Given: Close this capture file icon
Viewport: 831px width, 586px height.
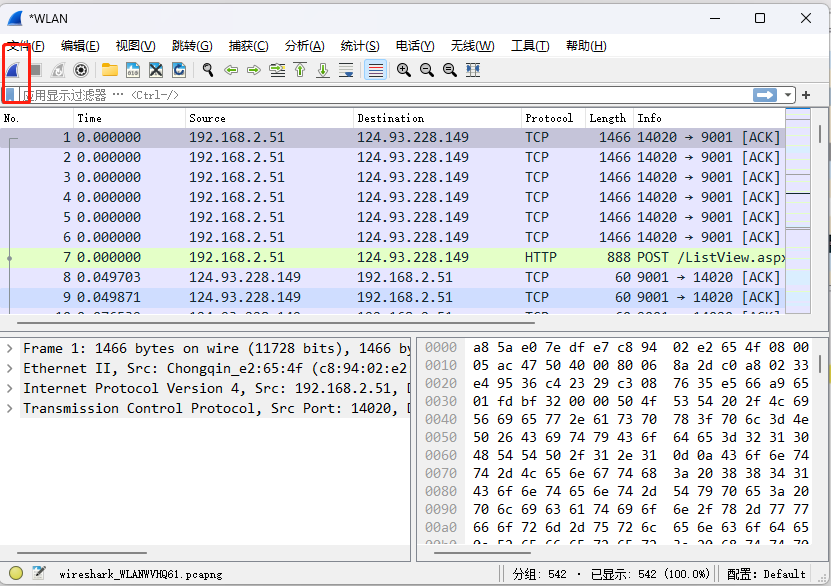Looking at the screenshot, I should tap(155, 70).
